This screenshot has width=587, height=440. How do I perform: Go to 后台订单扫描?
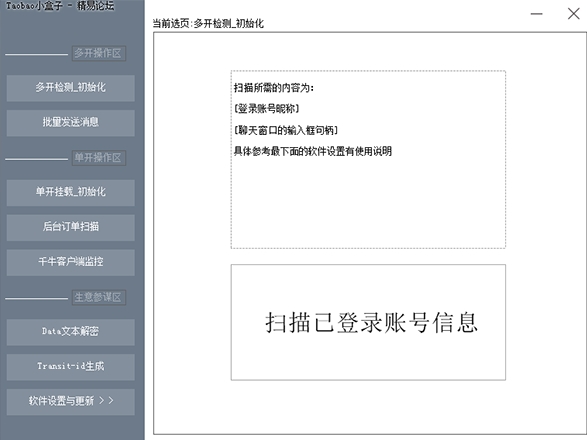(x=70, y=227)
